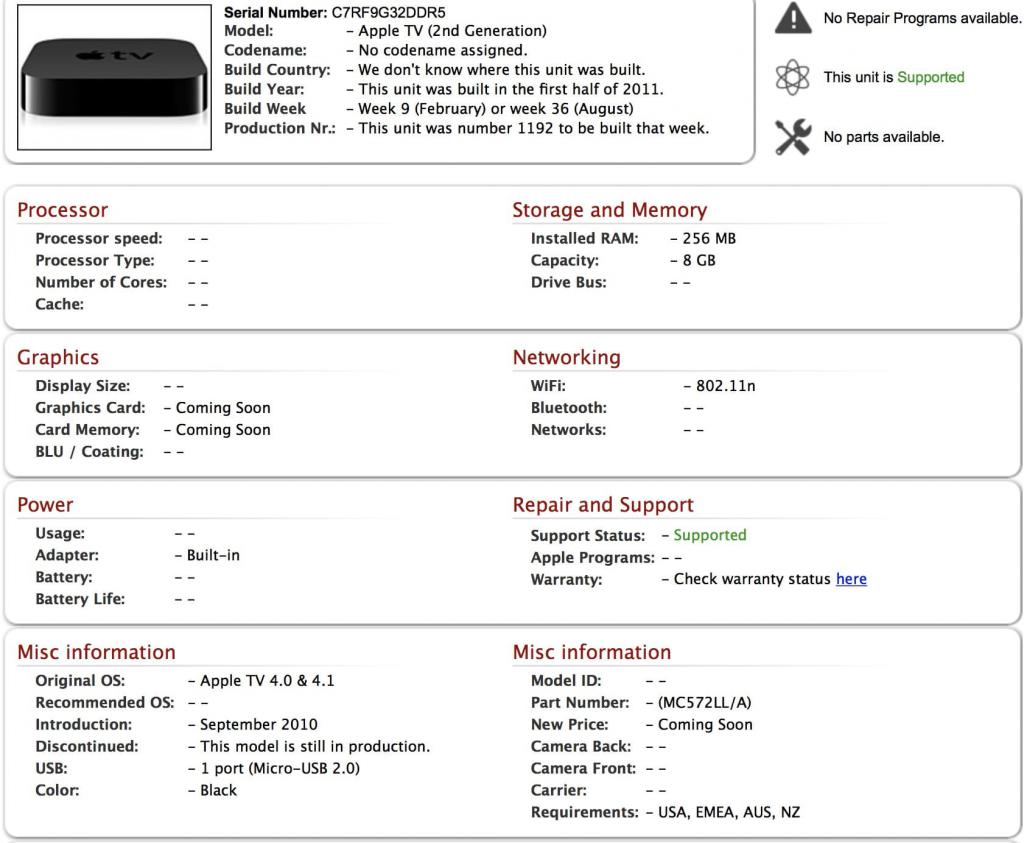Viewport: 1024px width, 843px height.
Task: Click the green 'Supported' support status text
Action: click(710, 535)
